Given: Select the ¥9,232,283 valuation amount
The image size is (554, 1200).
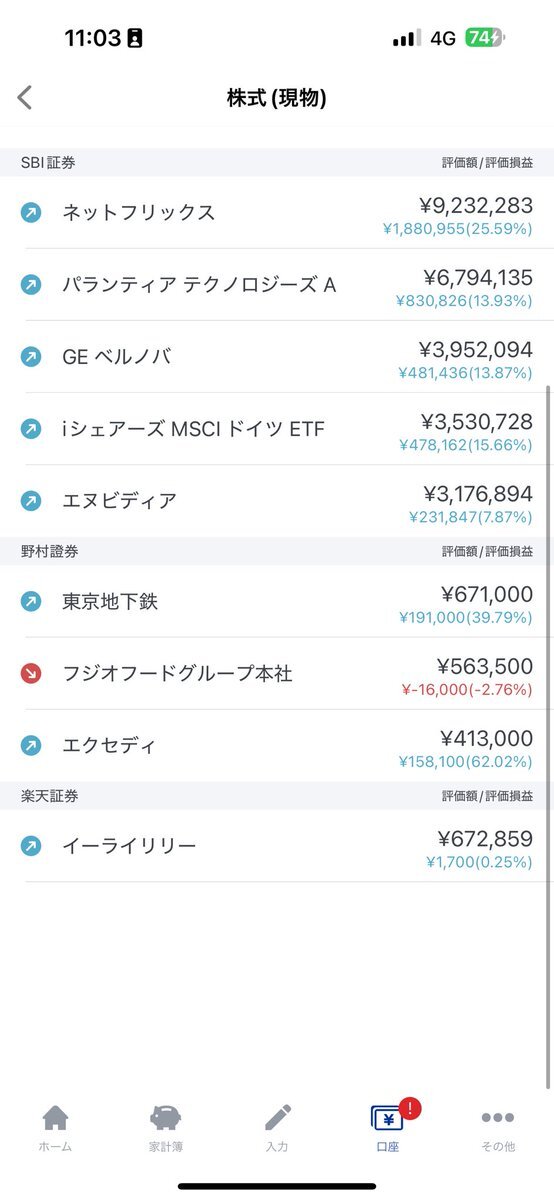Looking at the screenshot, I should coord(476,206).
